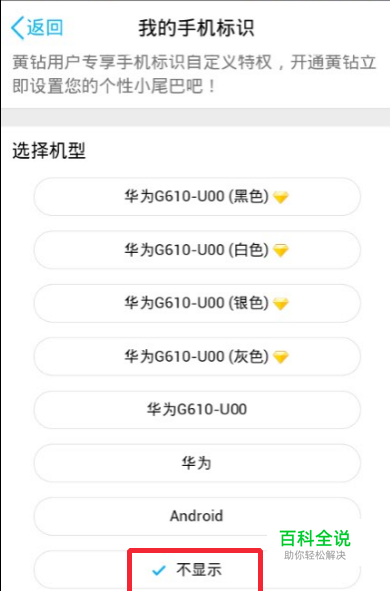Click the blue checkmark next to 不显示

coord(159,570)
